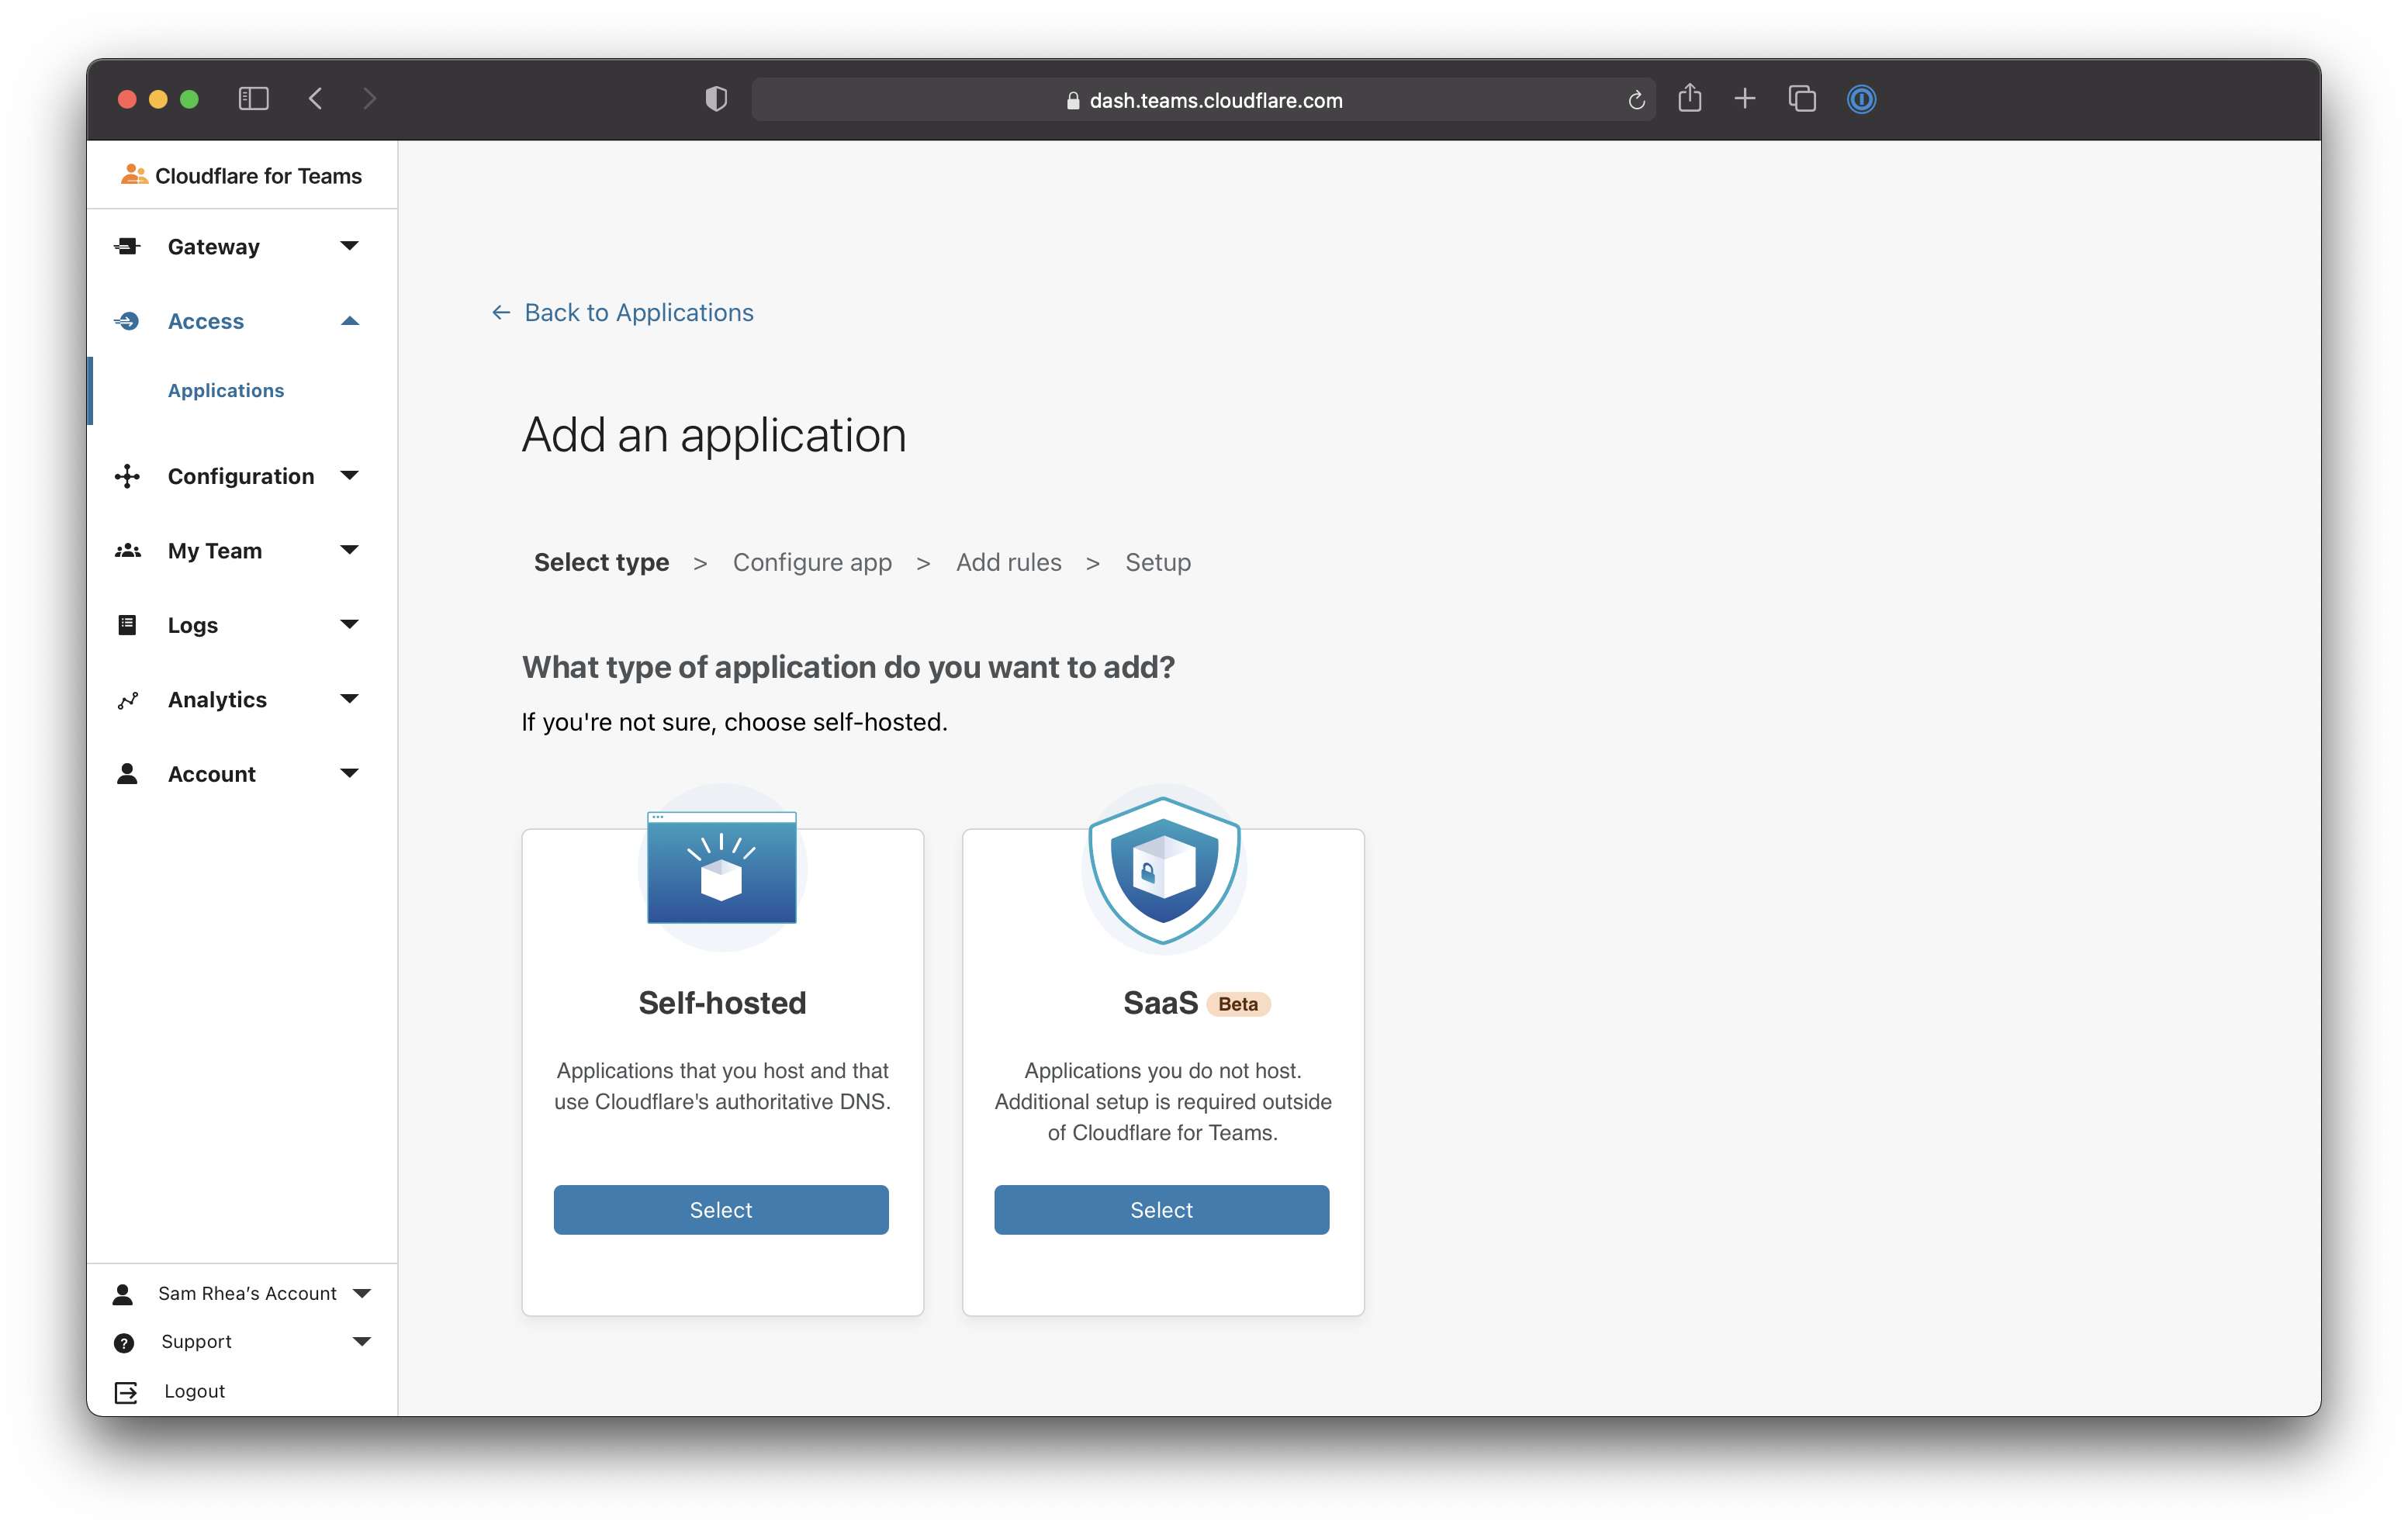Click the browser back arrow

click(316, 99)
